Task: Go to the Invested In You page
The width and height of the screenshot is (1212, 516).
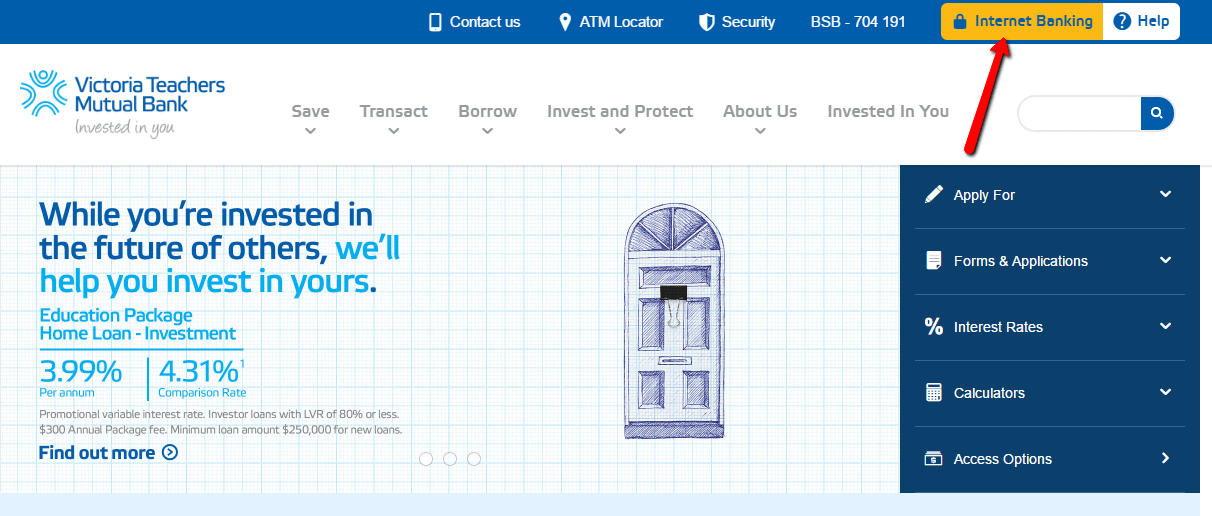Action: (x=888, y=111)
